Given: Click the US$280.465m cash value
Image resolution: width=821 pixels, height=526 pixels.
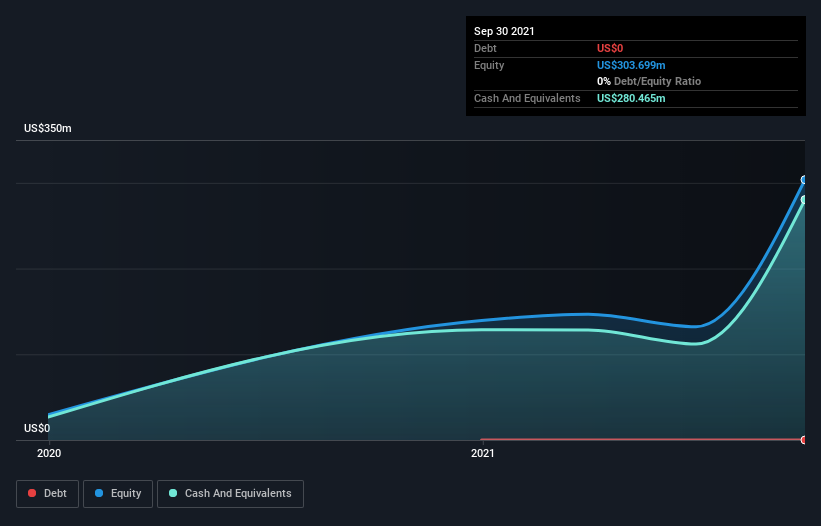Looking at the screenshot, I should 631,98.
